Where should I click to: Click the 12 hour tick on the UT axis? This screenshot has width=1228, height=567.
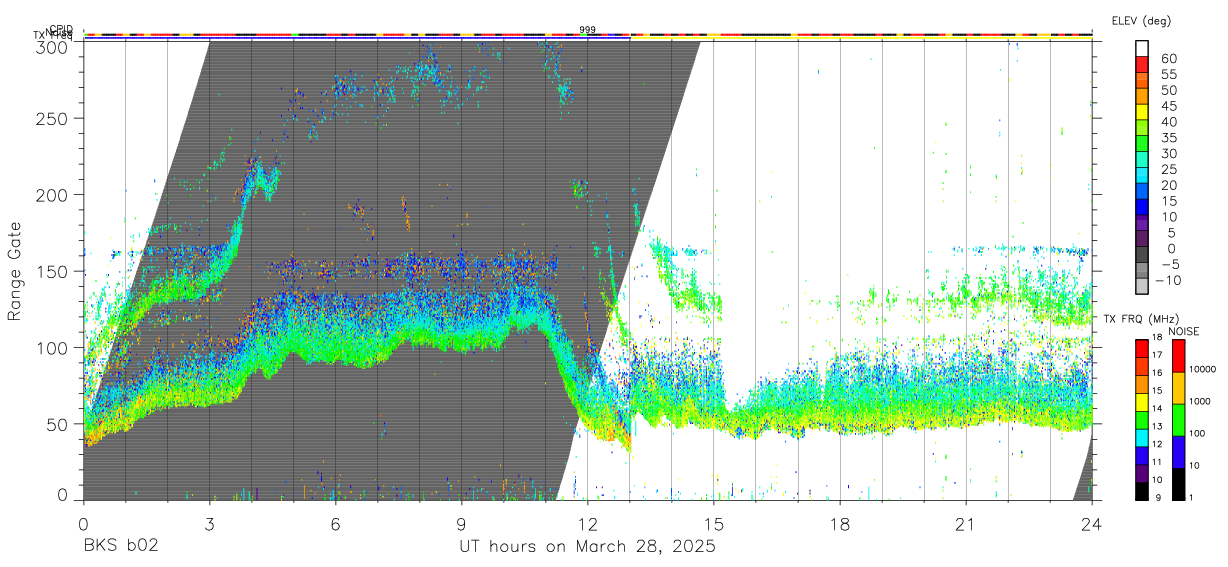tap(588, 524)
